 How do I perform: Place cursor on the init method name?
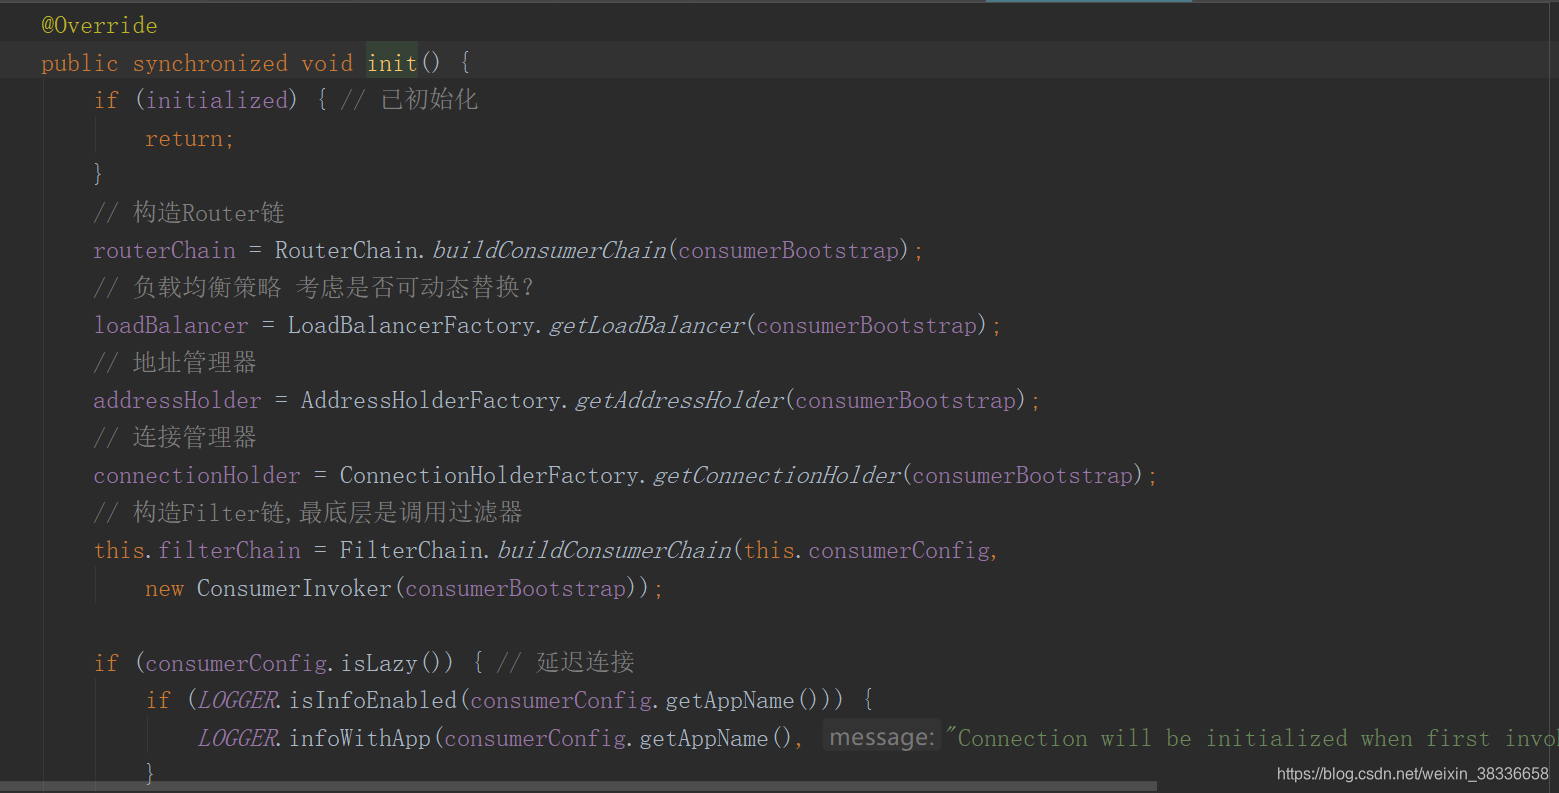pyautogui.click(x=392, y=63)
